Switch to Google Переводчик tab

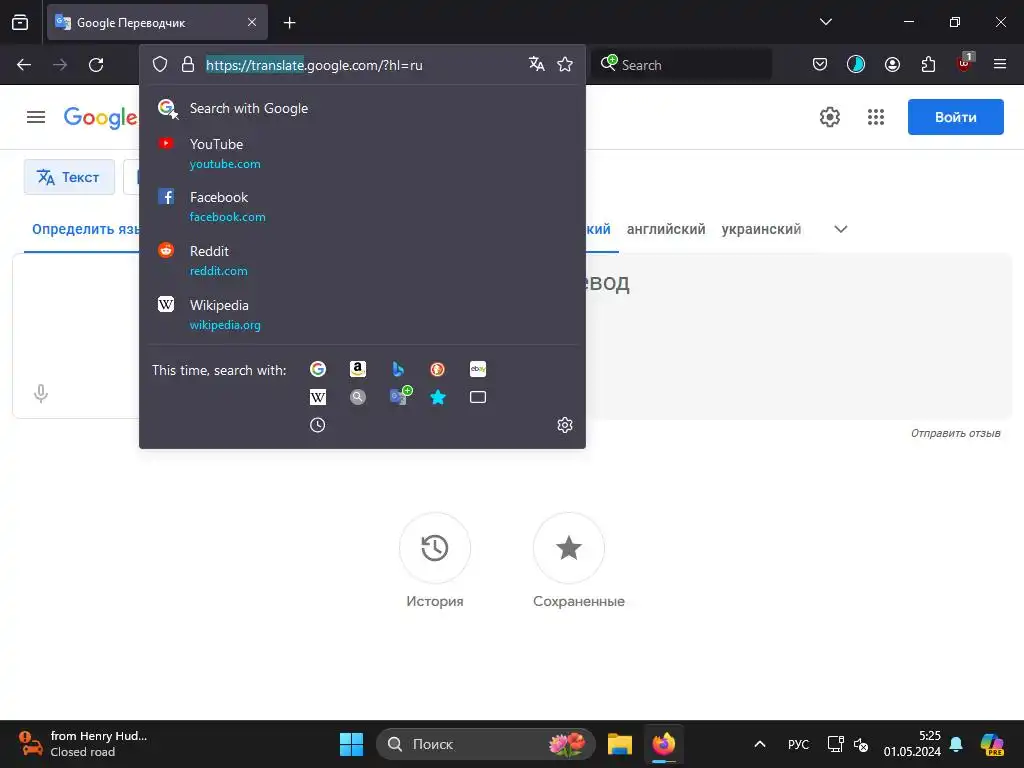157,23
